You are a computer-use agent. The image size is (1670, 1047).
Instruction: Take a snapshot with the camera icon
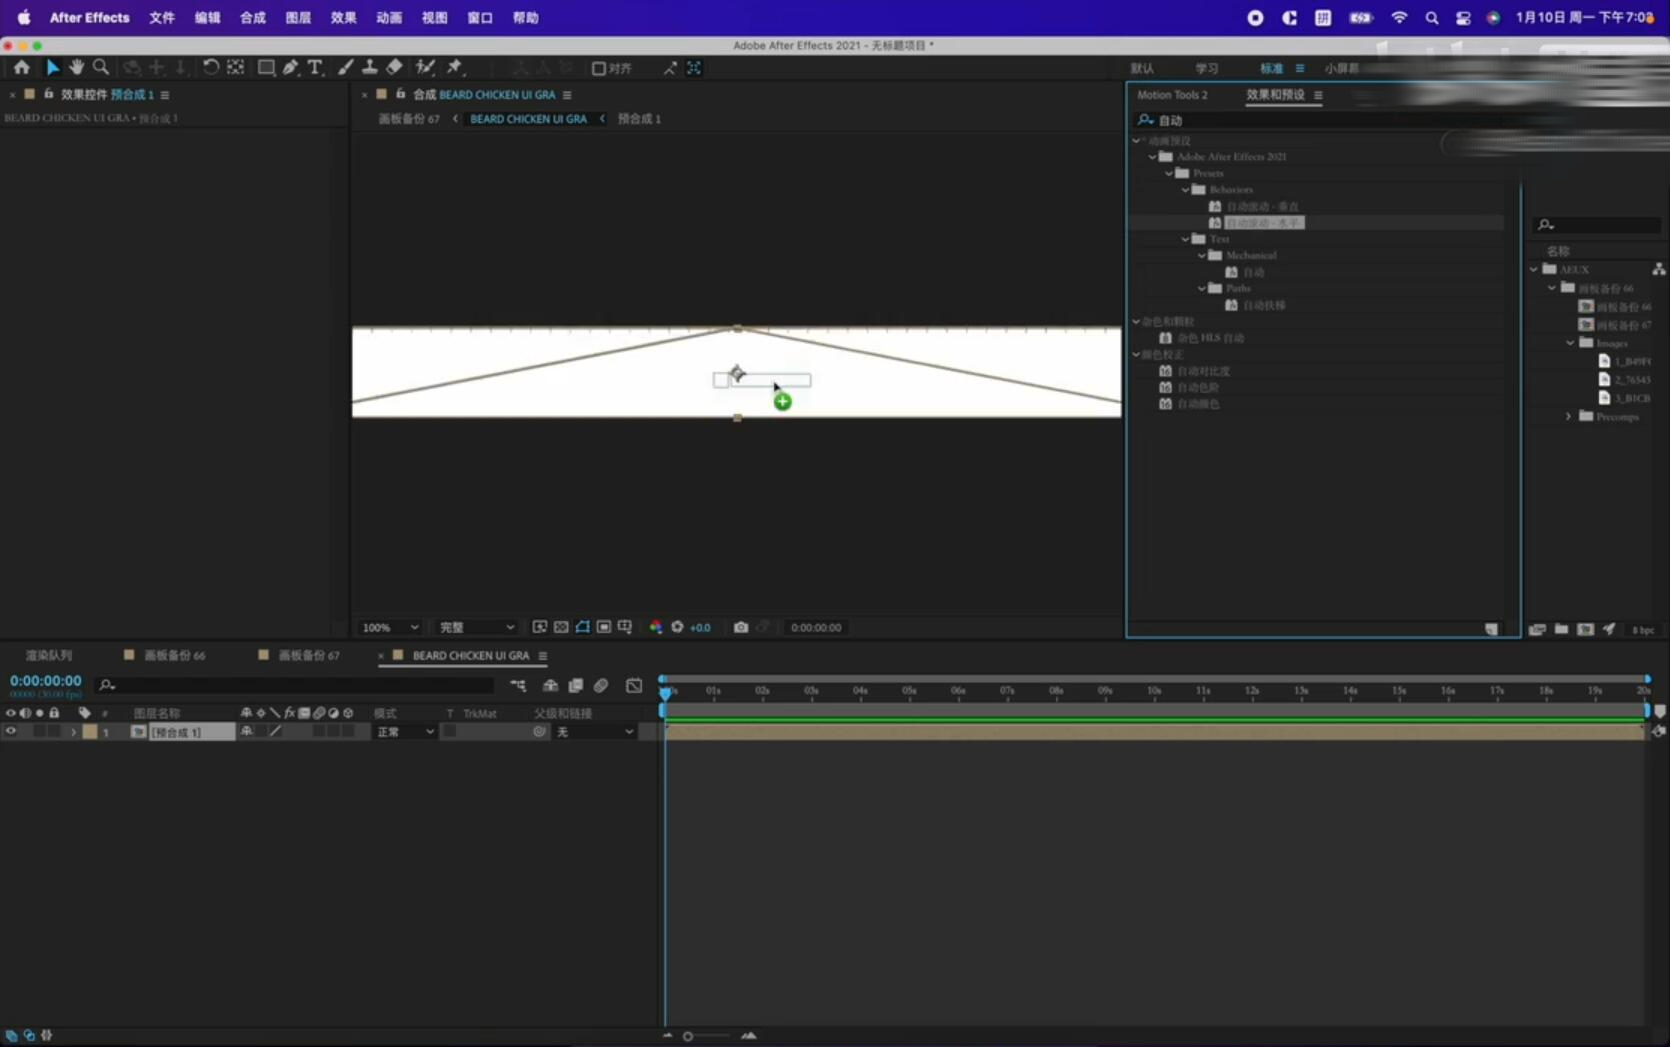(741, 627)
